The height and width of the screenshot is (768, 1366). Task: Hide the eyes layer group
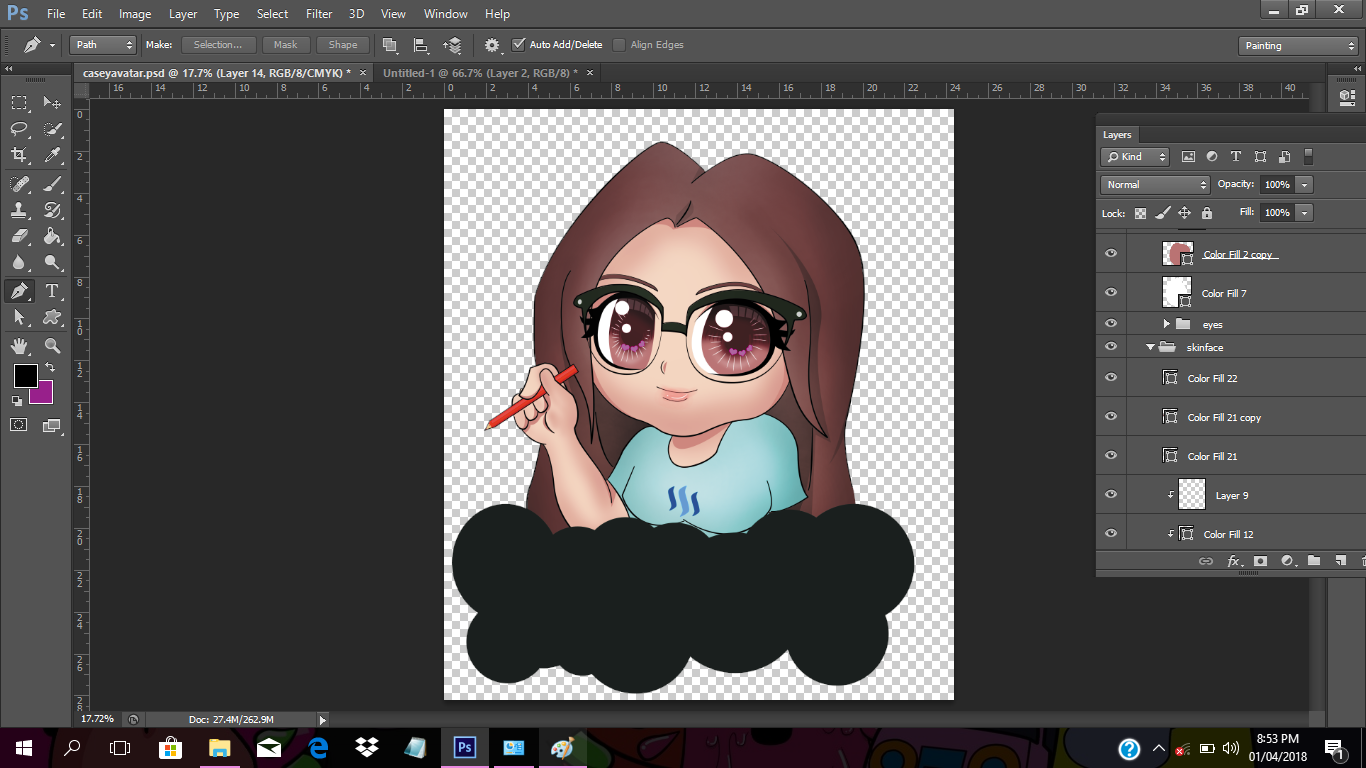click(1110, 324)
